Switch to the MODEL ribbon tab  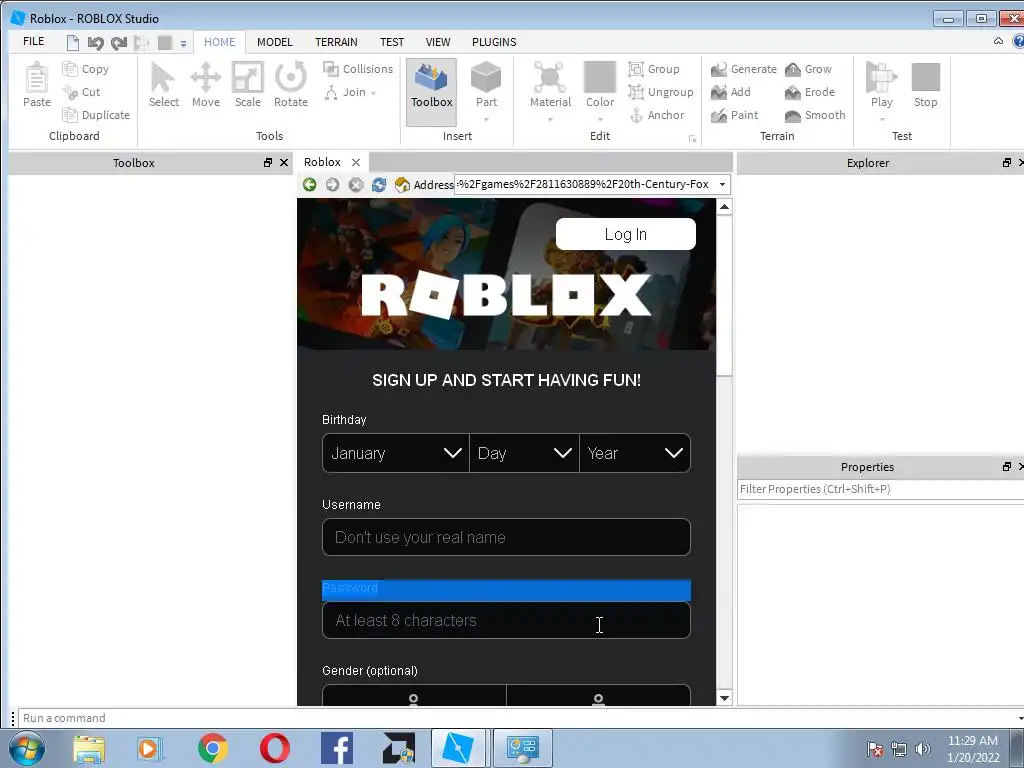coord(274,42)
